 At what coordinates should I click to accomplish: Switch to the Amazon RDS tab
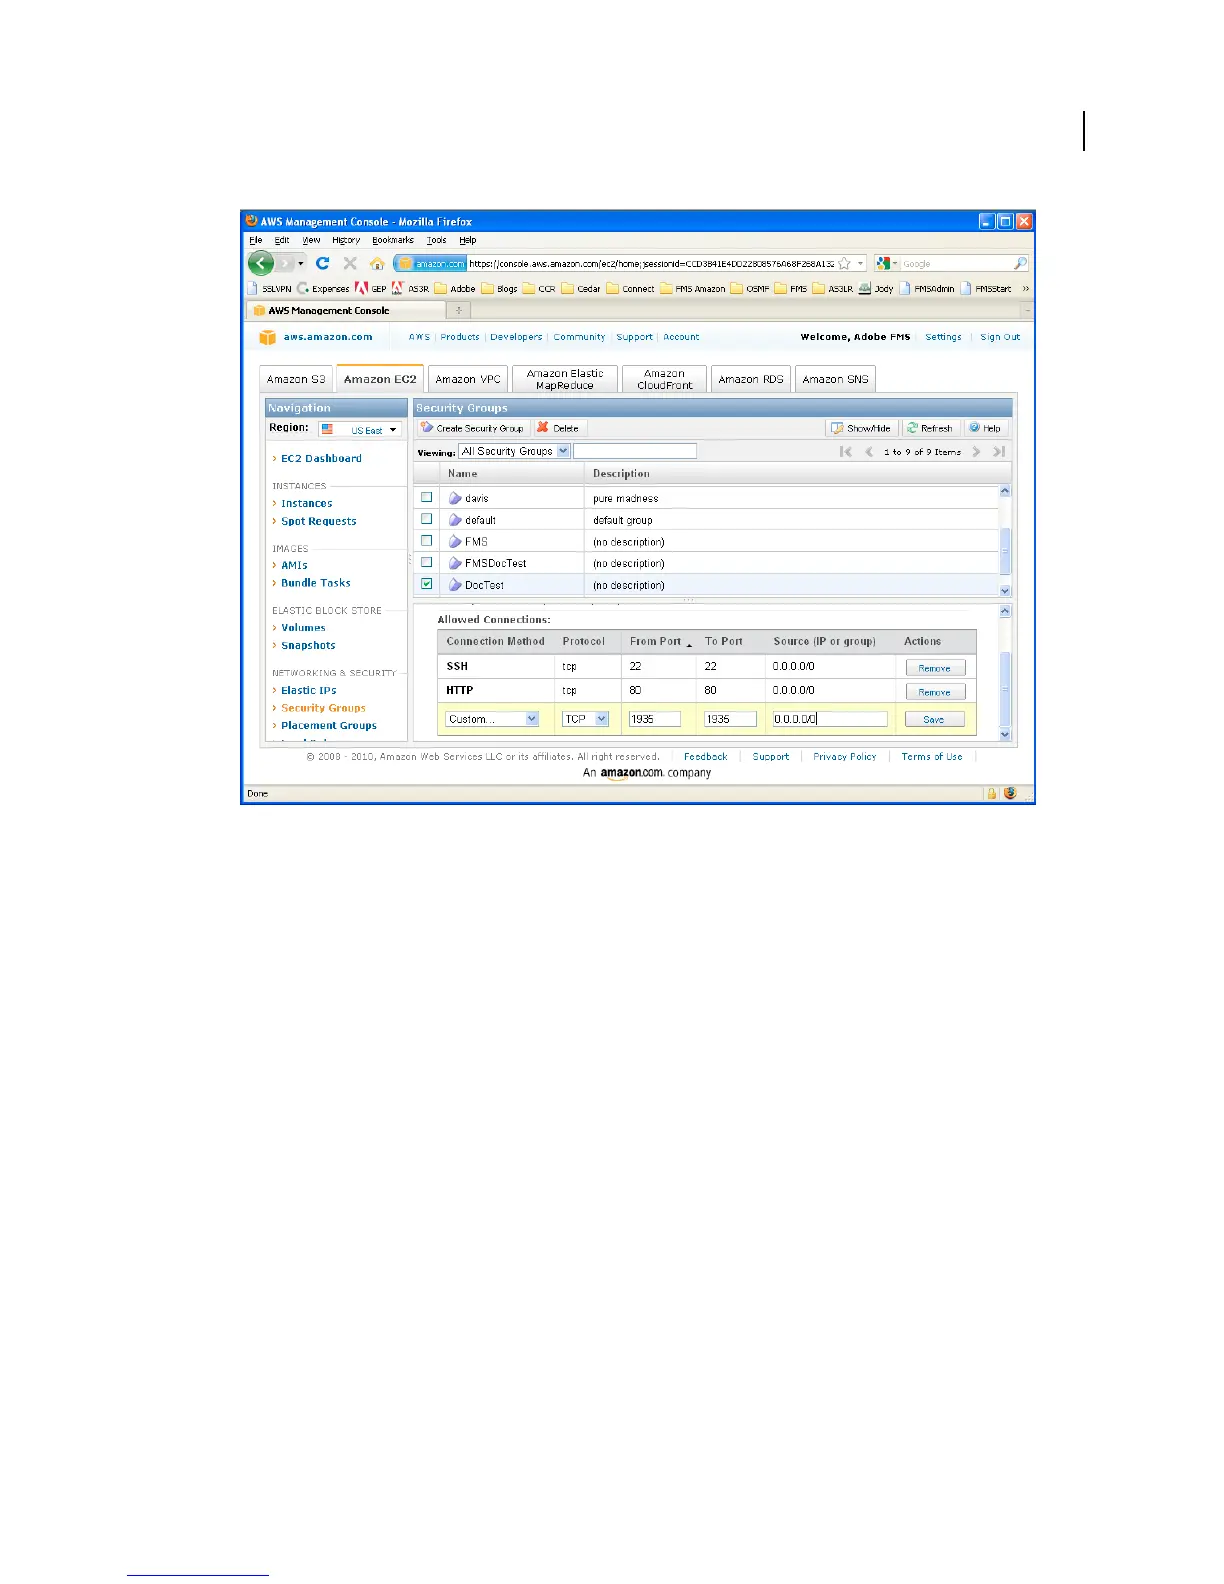point(751,379)
